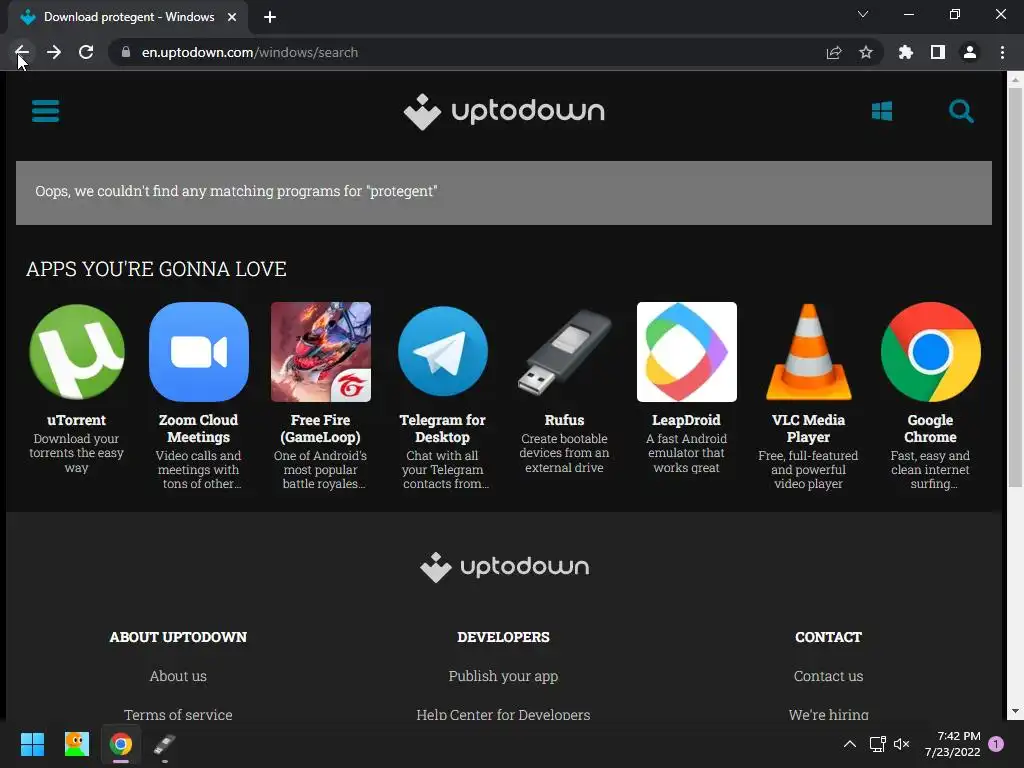Click the page vertical scrollbar thumb
This screenshot has width=1024, height=768.
(x=1015, y=287)
